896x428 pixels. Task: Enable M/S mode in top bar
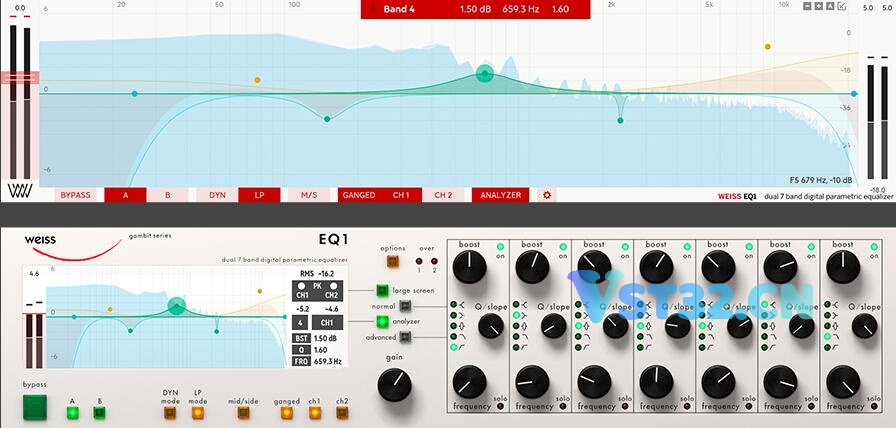click(x=309, y=195)
